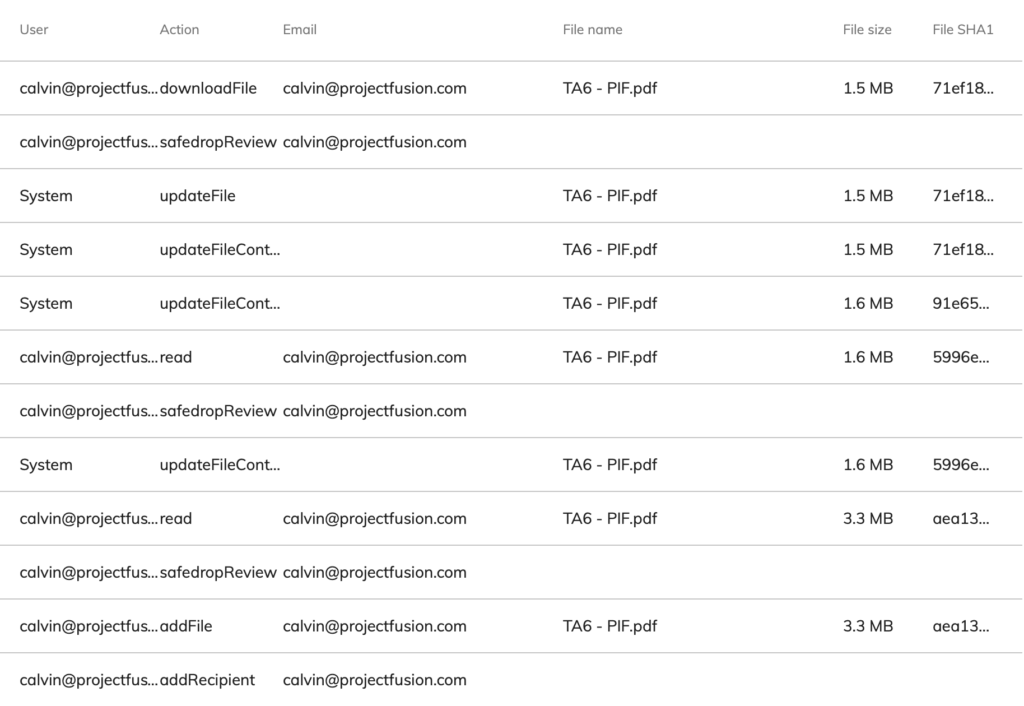Image resolution: width=1024 pixels, height=706 pixels.
Task: Click the 91e65... SHA1 hash value
Action: (961, 304)
